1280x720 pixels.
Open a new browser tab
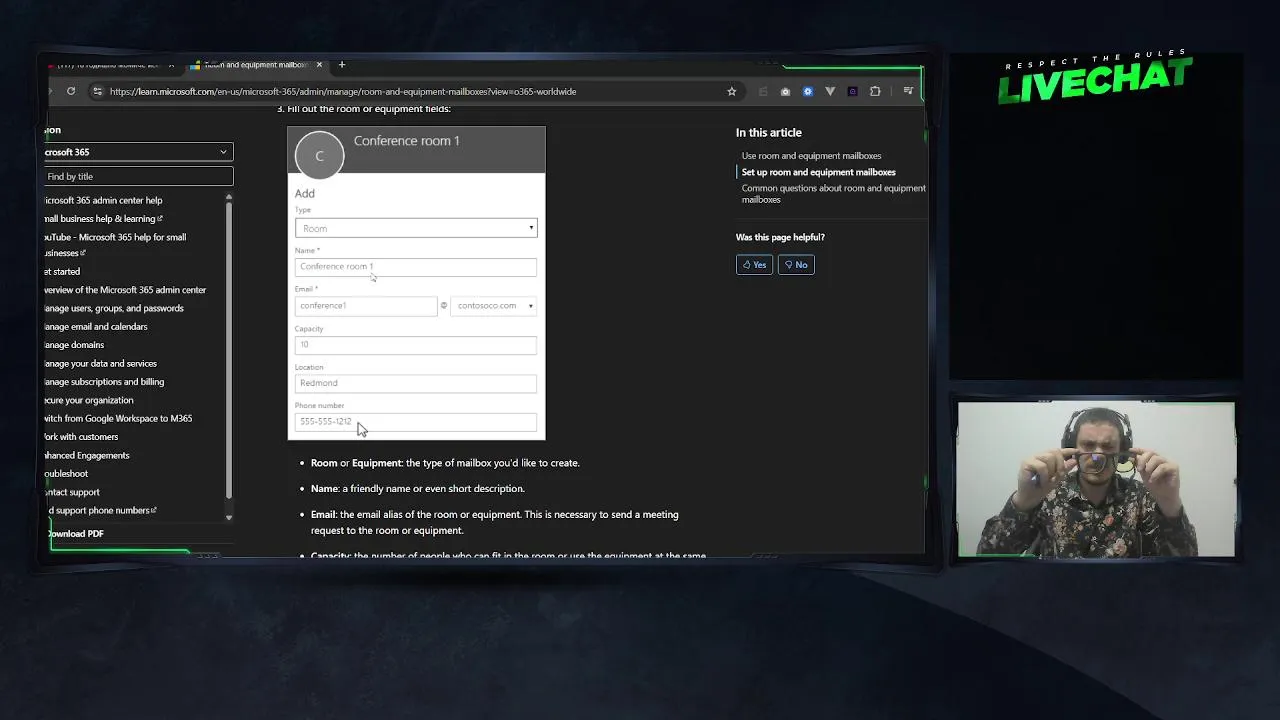(x=341, y=65)
